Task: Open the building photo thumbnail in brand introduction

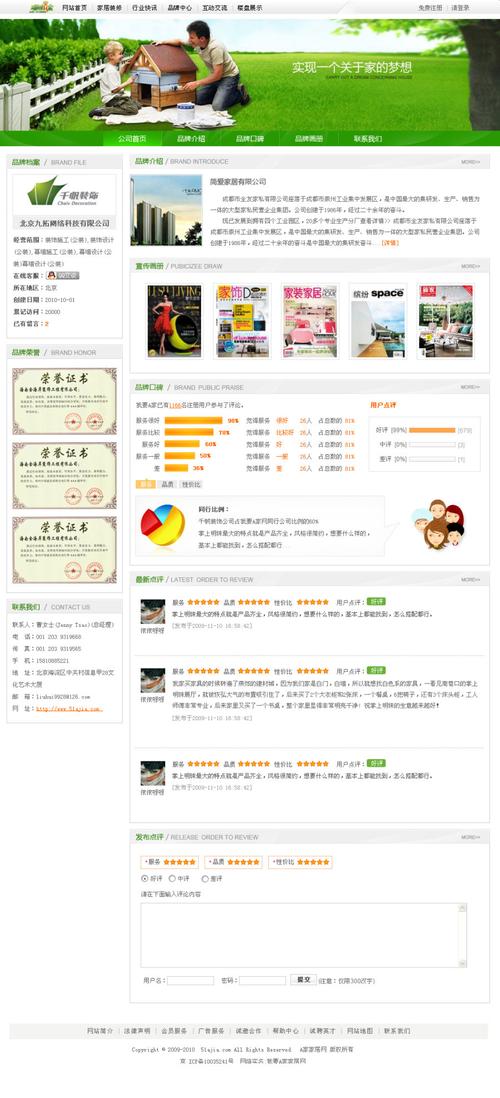Action: [x=166, y=209]
